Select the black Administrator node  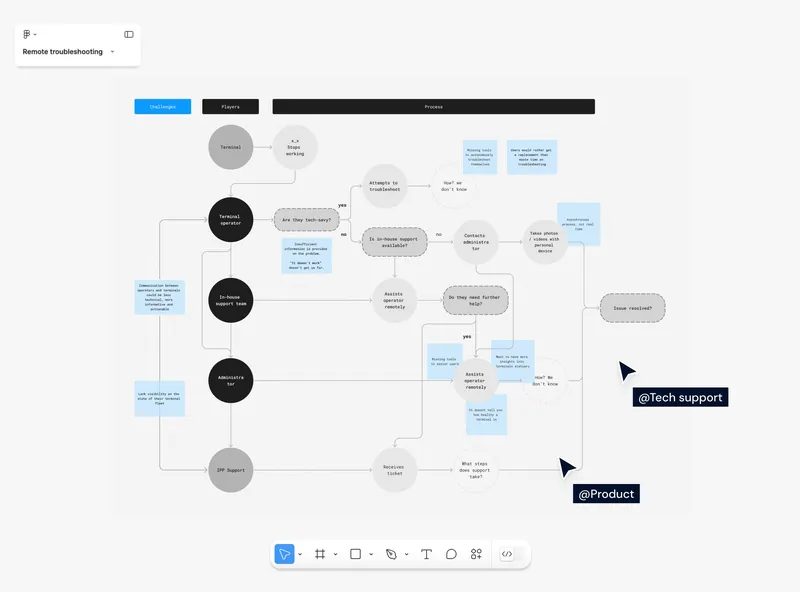point(231,380)
